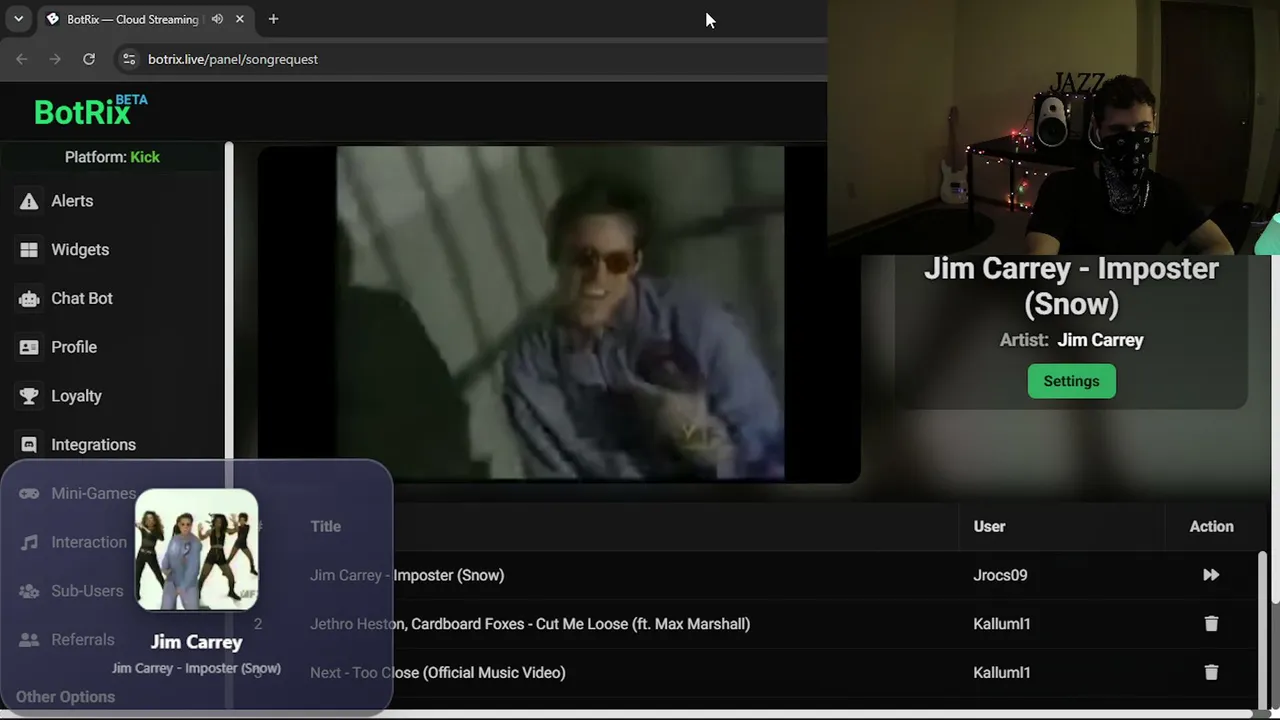Open the site information icon
This screenshot has height=720, width=1280.
click(128, 59)
